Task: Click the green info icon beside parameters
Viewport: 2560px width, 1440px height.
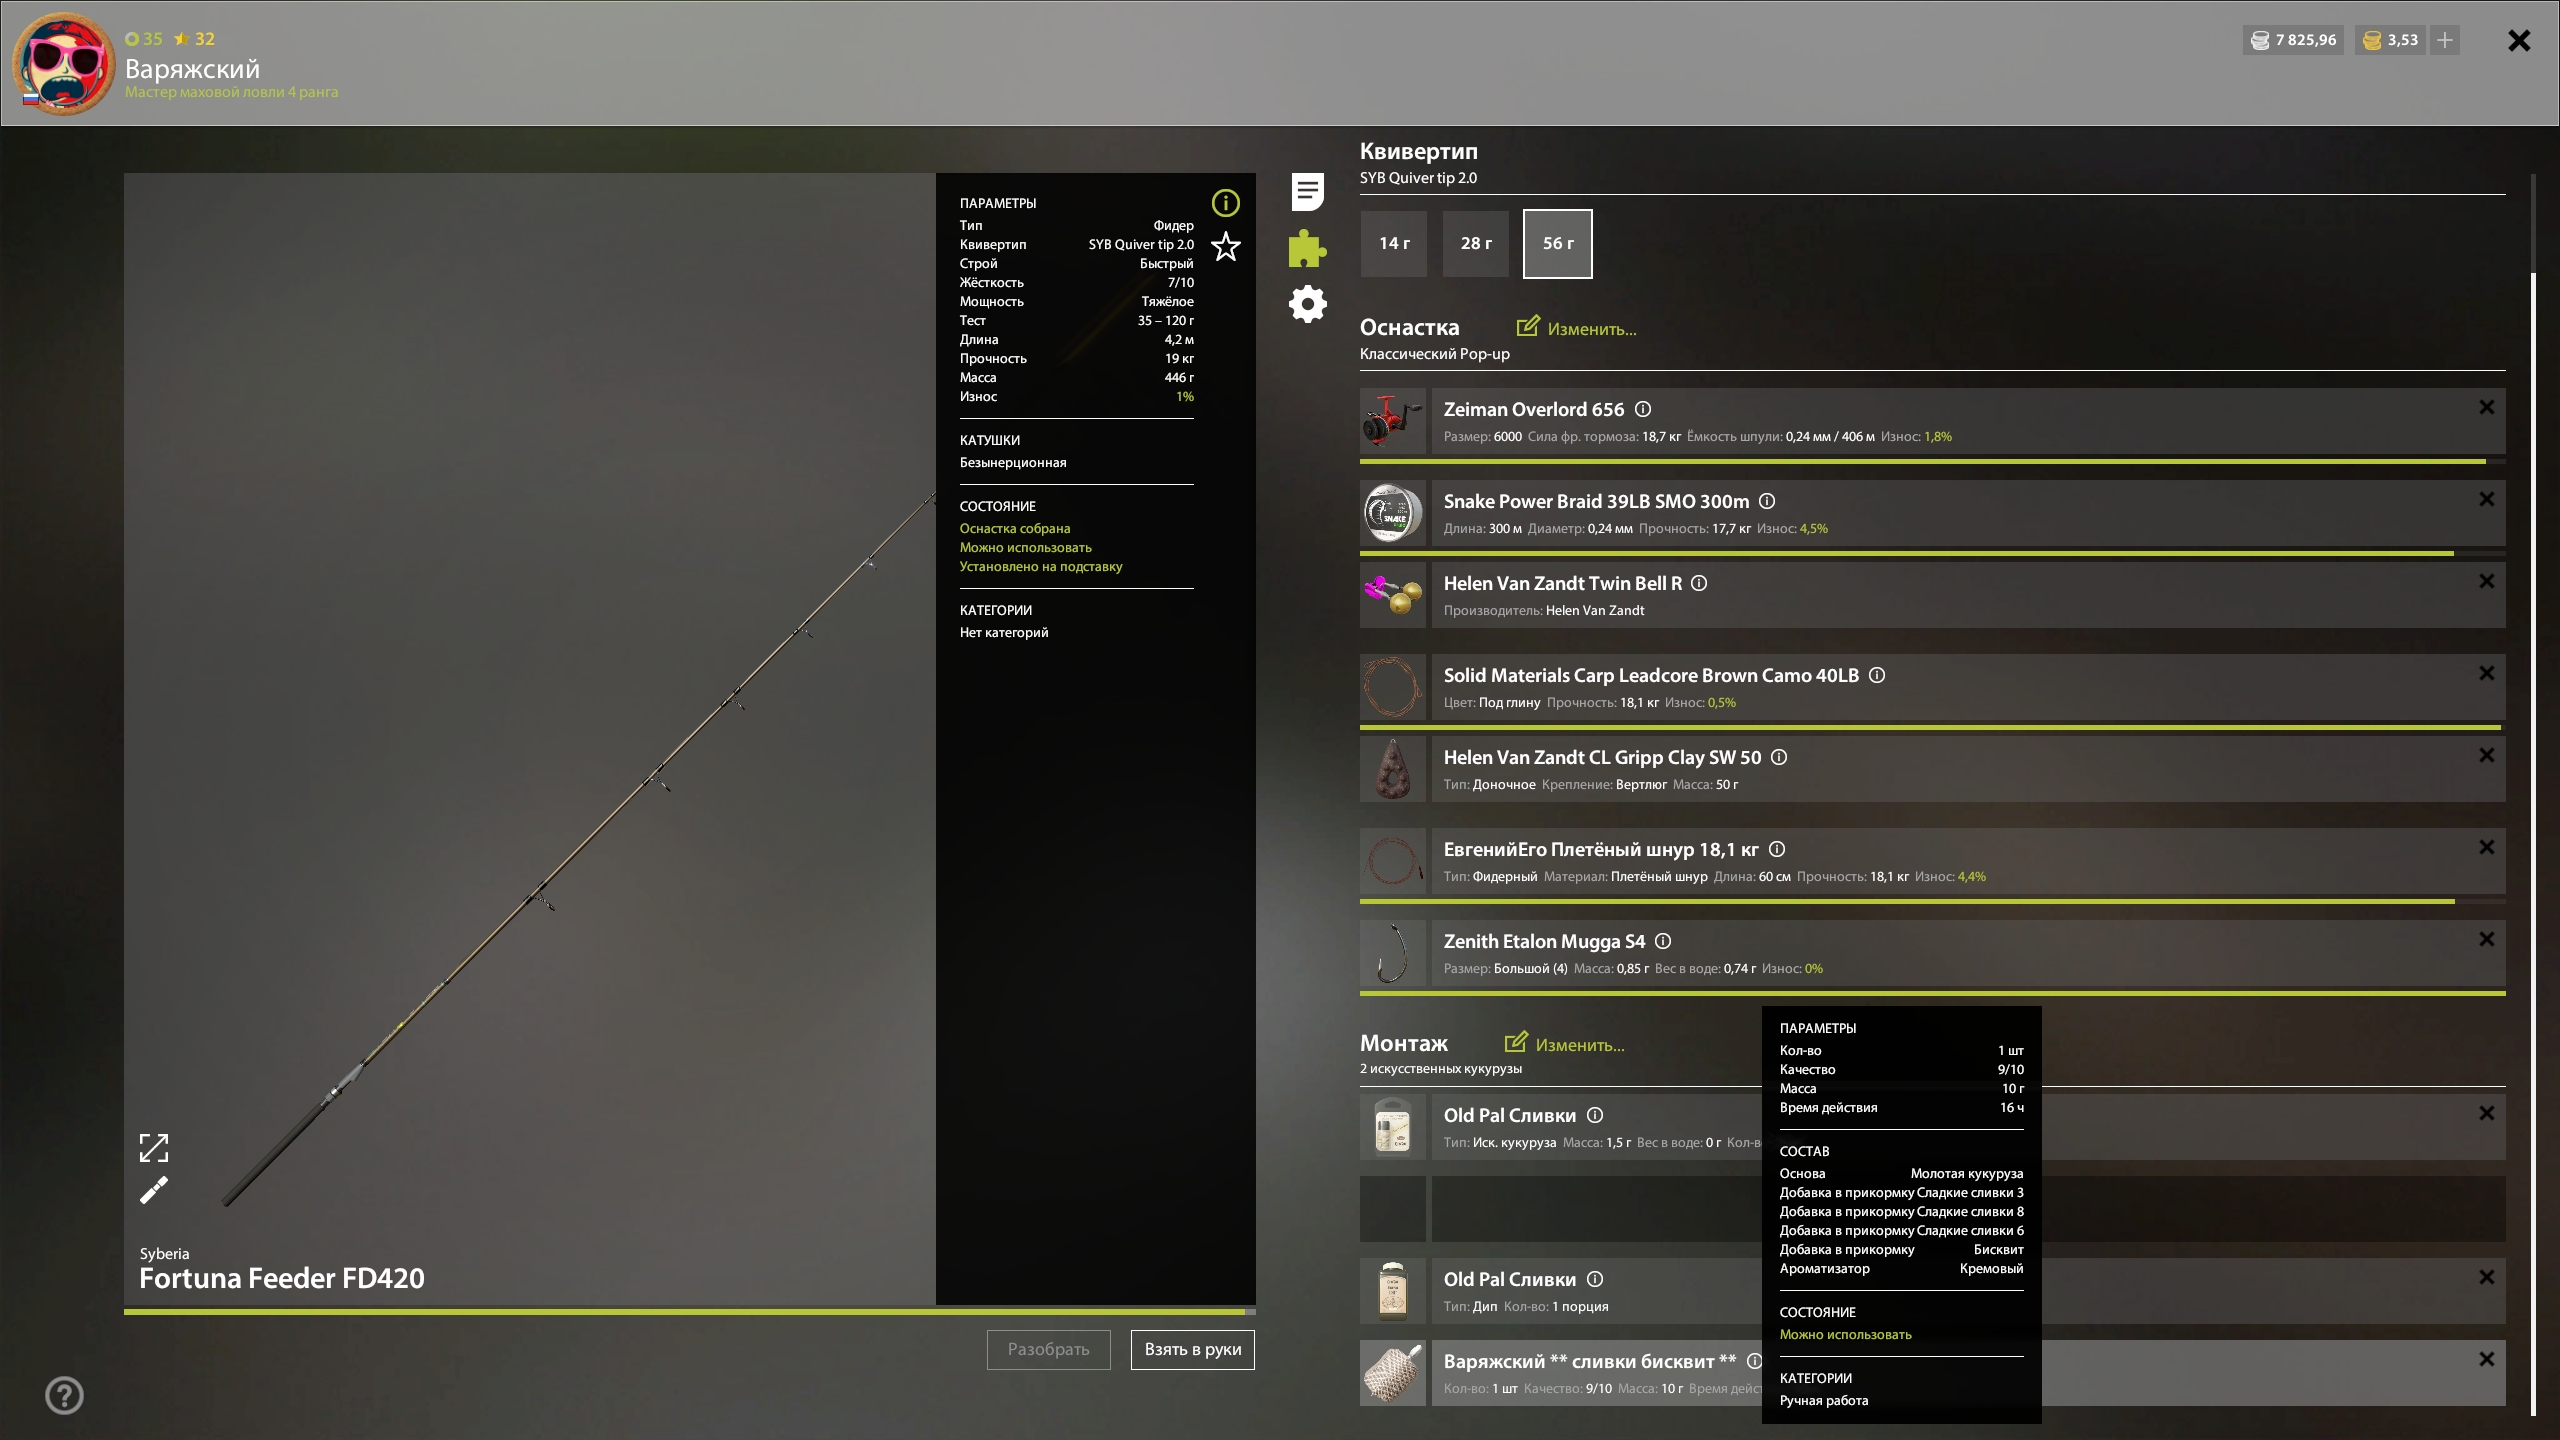Action: [1225, 203]
